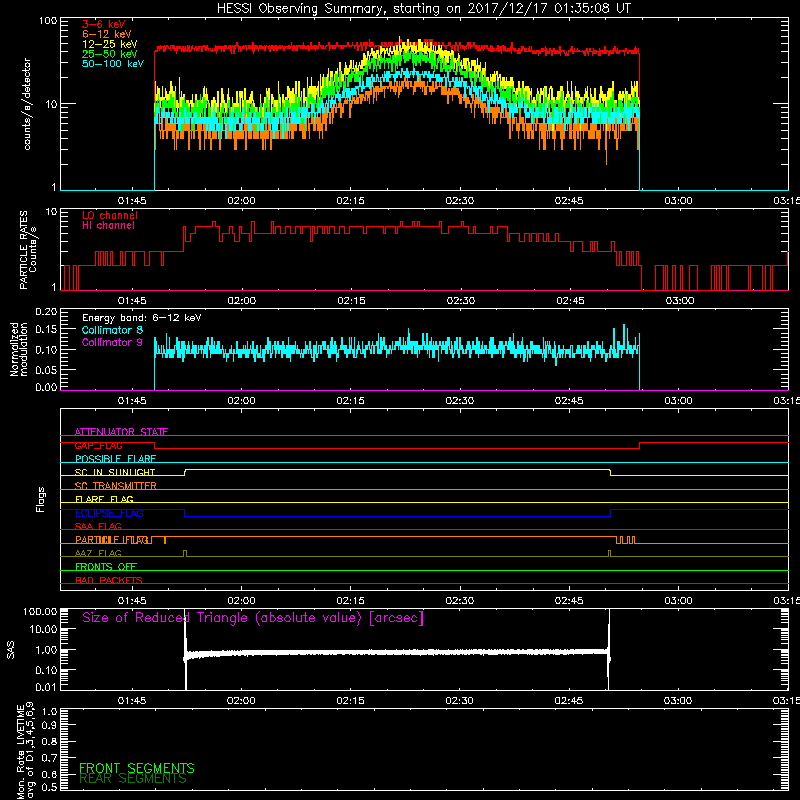Select the 12-25 keV yellow legend label
This screenshot has height=800, width=800.
[110, 44]
